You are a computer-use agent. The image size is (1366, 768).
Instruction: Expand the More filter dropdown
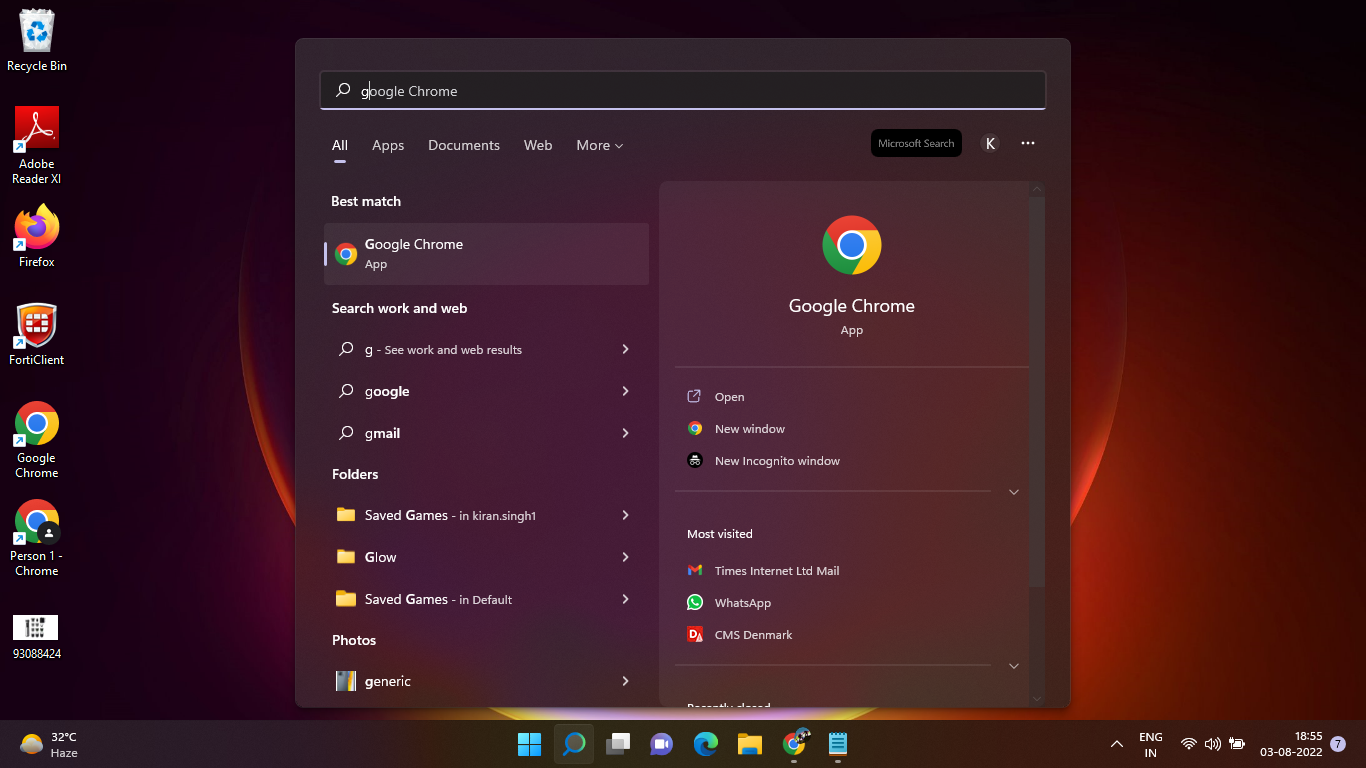tap(600, 145)
